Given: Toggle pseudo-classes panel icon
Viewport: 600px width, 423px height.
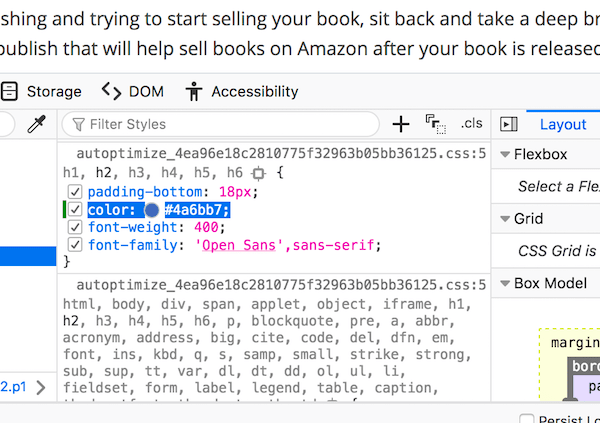Looking at the screenshot, I should (x=435, y=124).
